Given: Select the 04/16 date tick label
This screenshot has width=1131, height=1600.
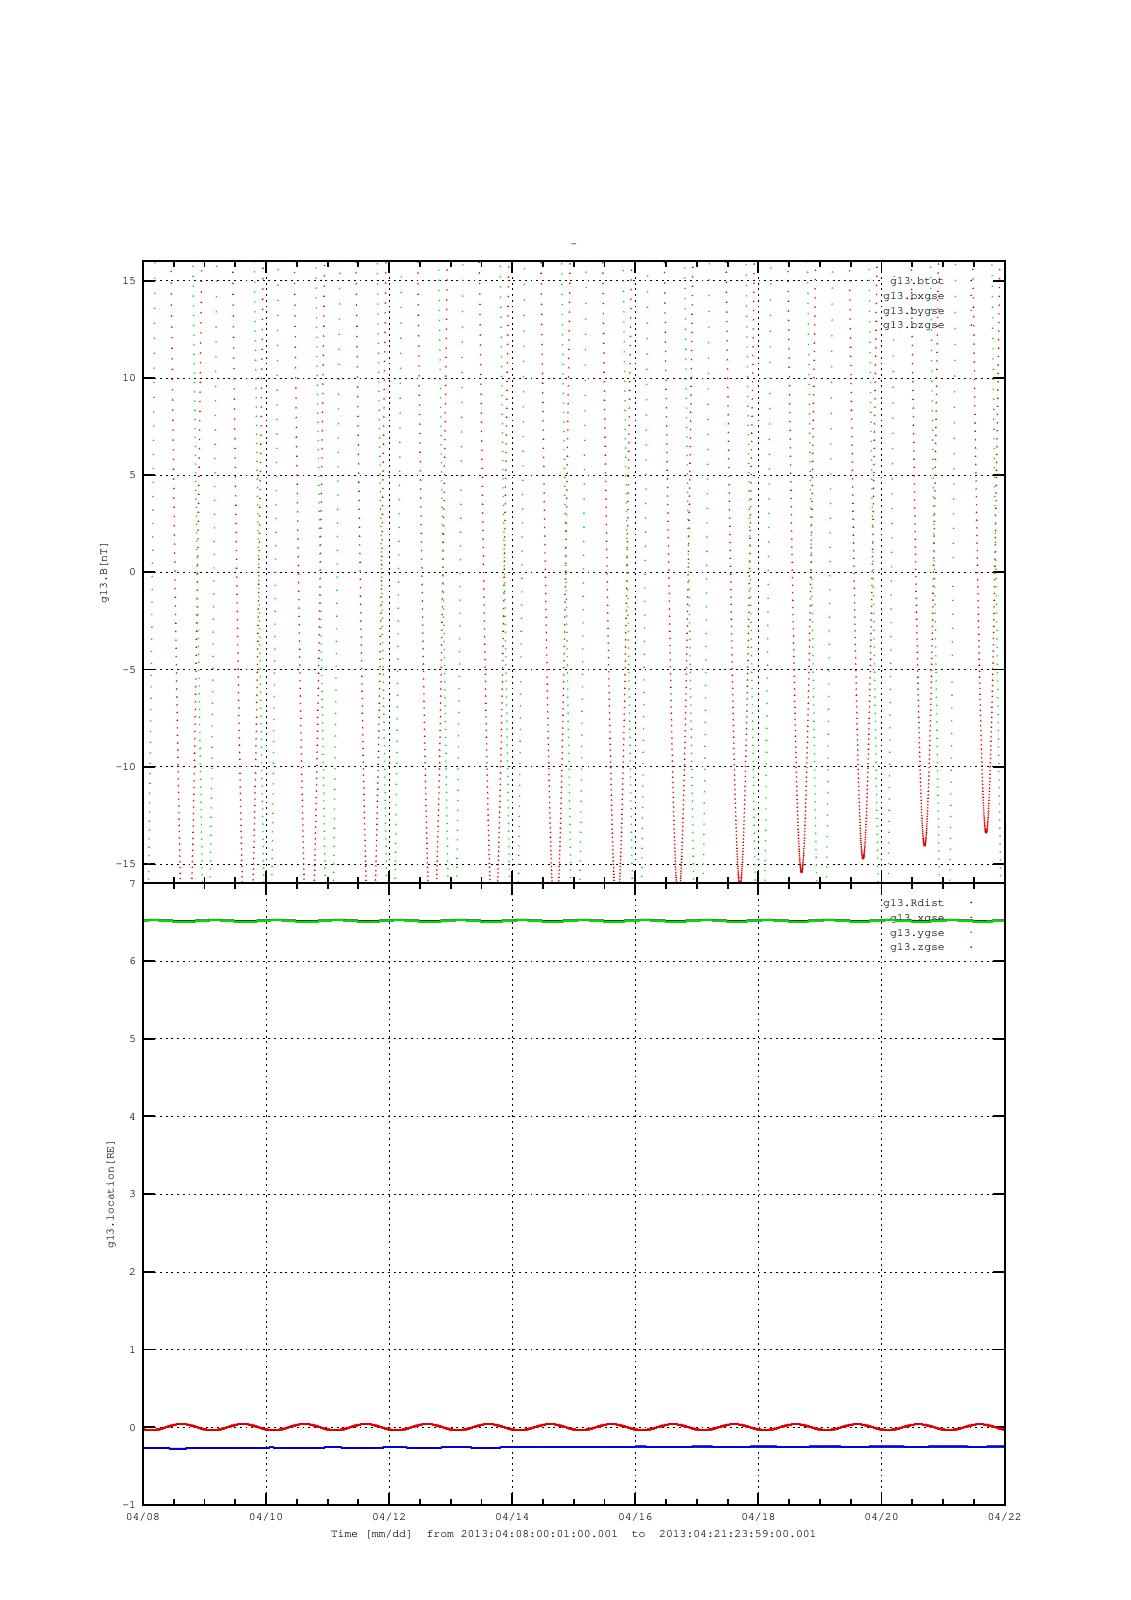Looking at the screenshot, I should pos(635,1517).
